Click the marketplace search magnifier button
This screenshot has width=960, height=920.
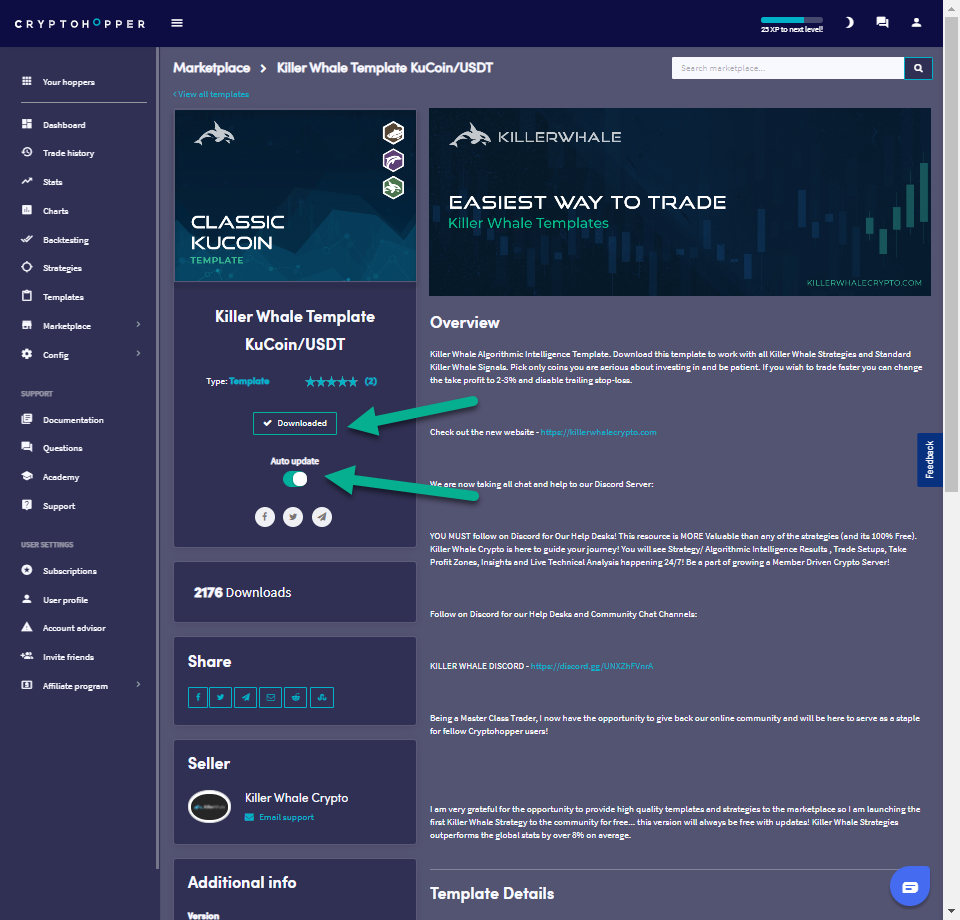[918, 68]
